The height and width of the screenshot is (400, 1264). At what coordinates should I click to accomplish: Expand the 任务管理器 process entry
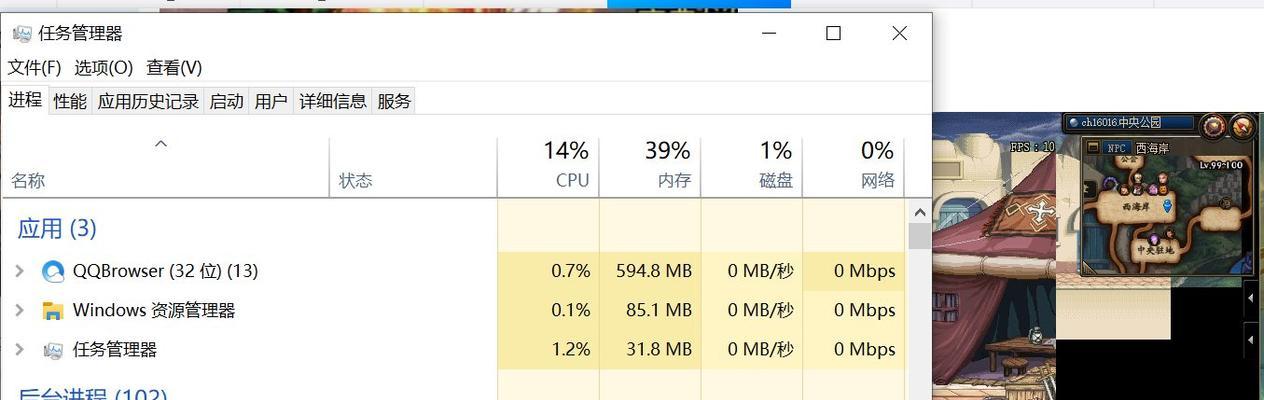(18, 350)
